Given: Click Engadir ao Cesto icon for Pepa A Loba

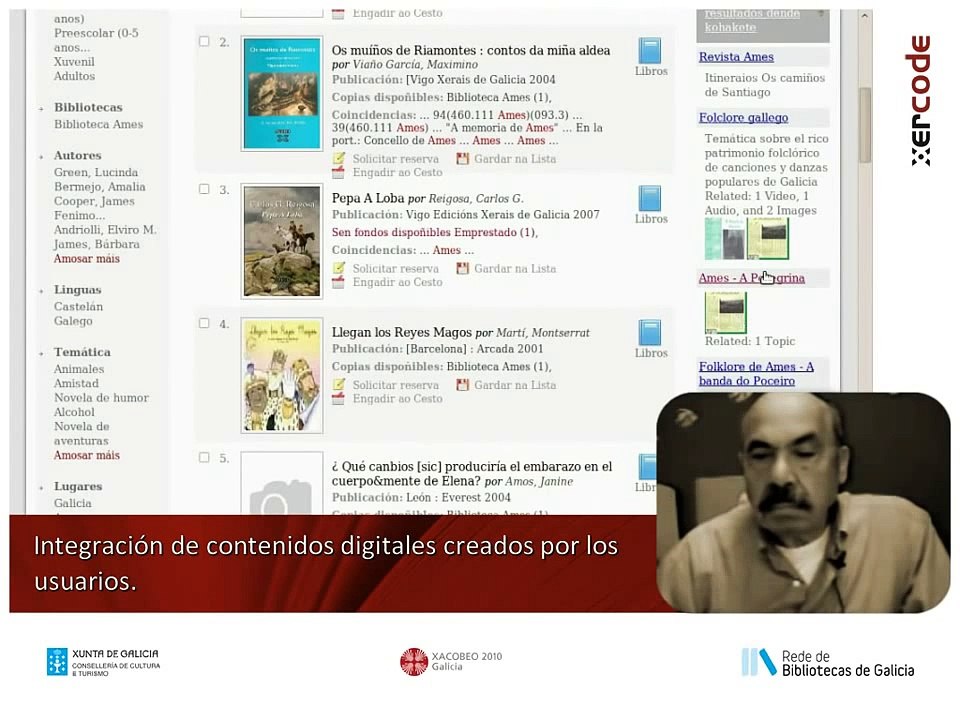Looking at the screenshot, I should pyautogui.click(x=338, y=282).
